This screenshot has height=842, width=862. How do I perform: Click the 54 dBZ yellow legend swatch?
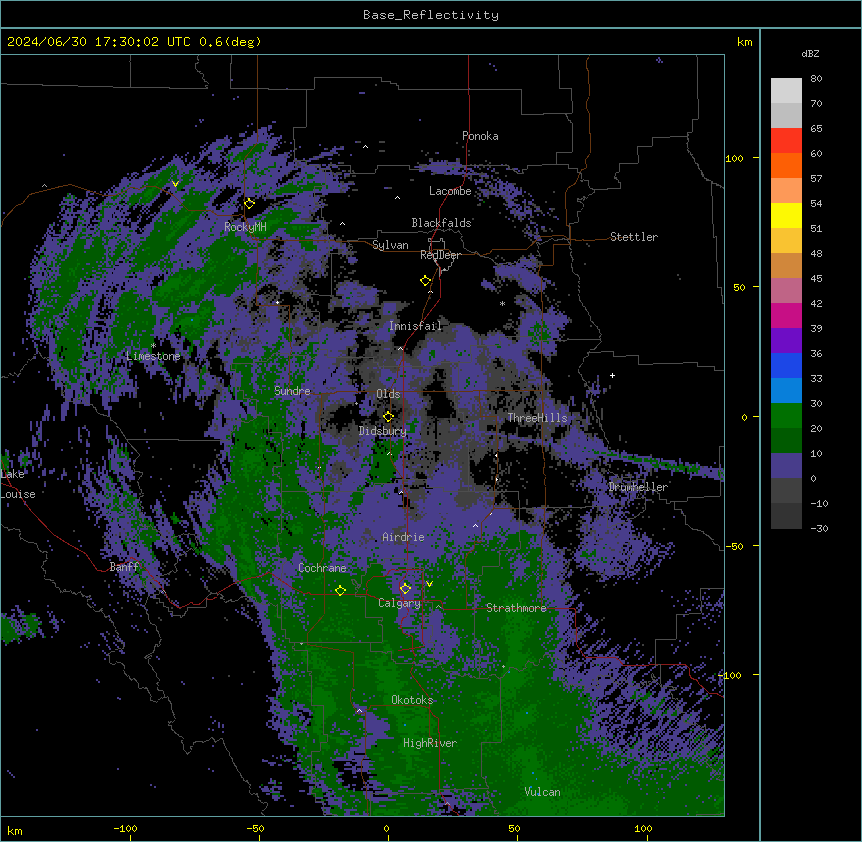point(786,215)
